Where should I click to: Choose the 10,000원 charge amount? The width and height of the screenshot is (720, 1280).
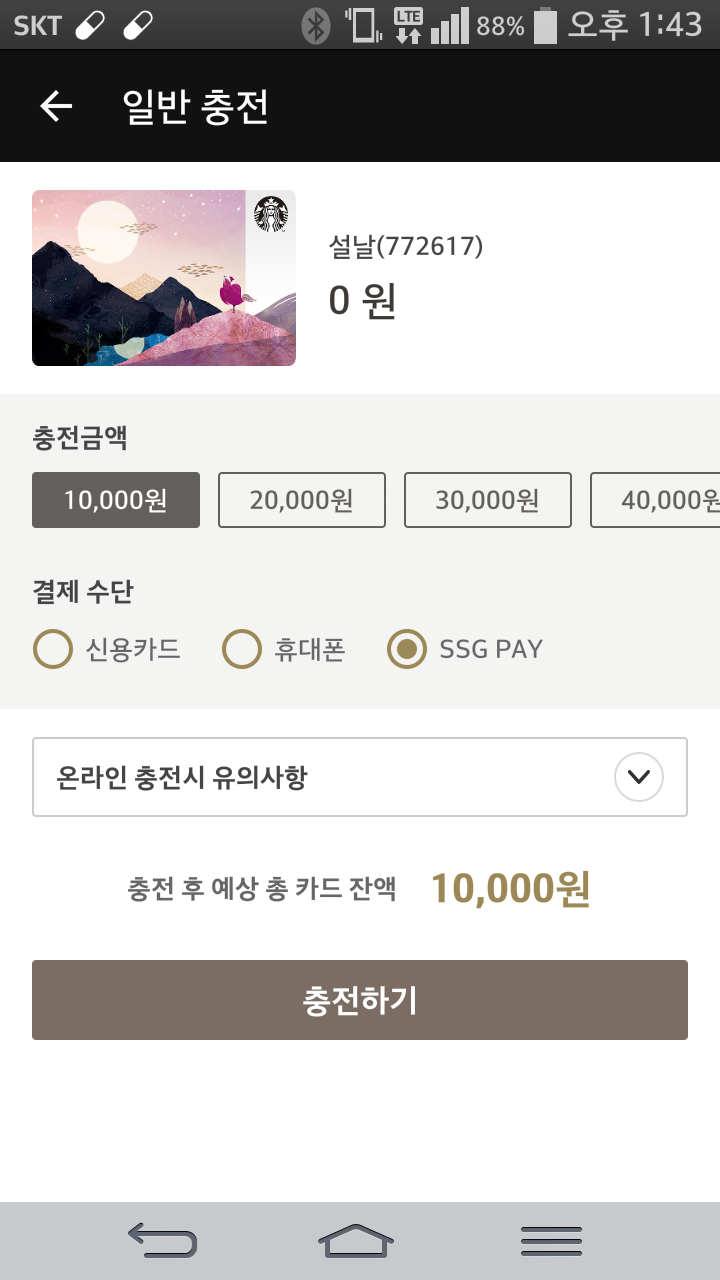click(116, 500)
